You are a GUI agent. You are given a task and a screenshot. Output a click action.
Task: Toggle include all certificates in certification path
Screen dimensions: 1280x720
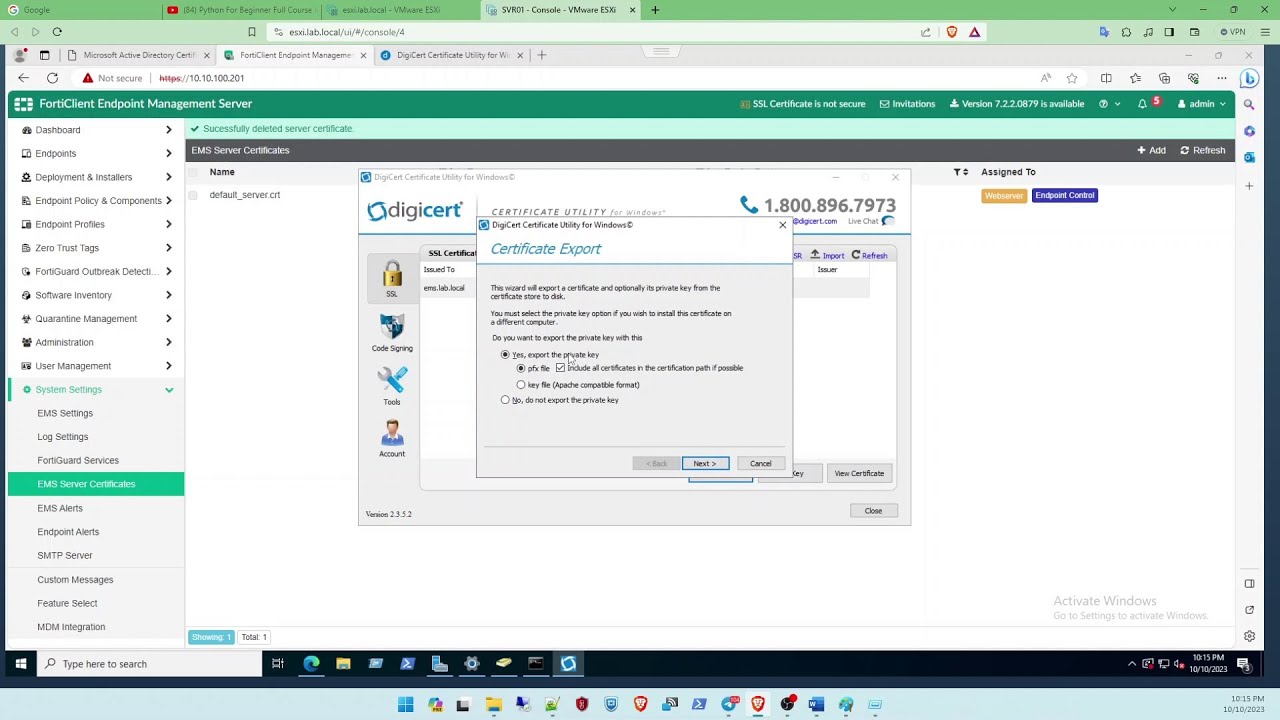pos(560,368)
